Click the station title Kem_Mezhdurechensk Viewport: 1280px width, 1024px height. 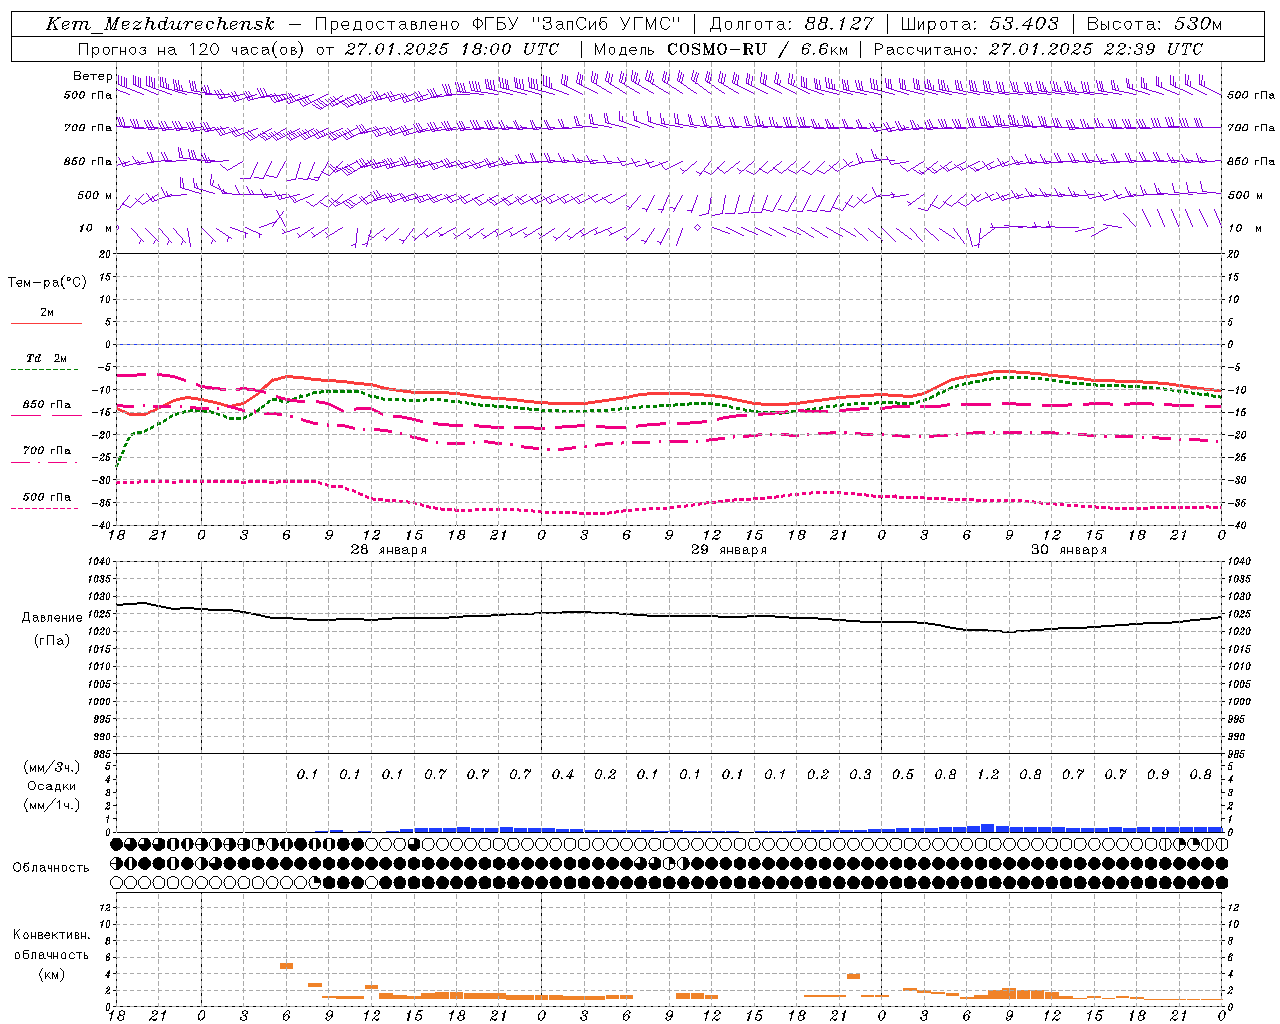pyautogui.click(x=160, y=24)
